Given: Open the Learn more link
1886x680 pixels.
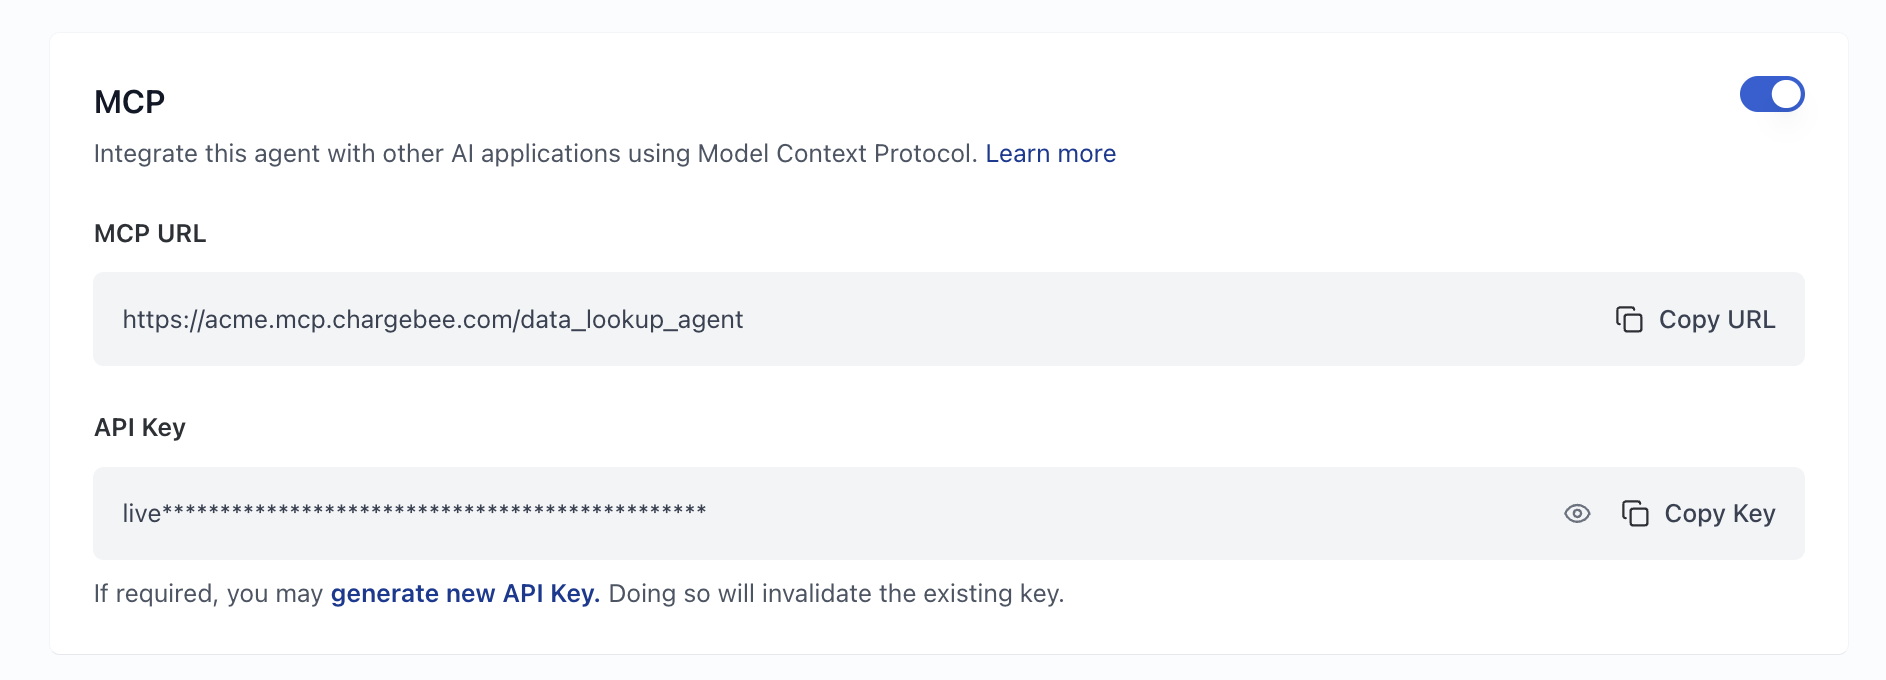Looking at the screenshot, I should tap(1050, 153).
